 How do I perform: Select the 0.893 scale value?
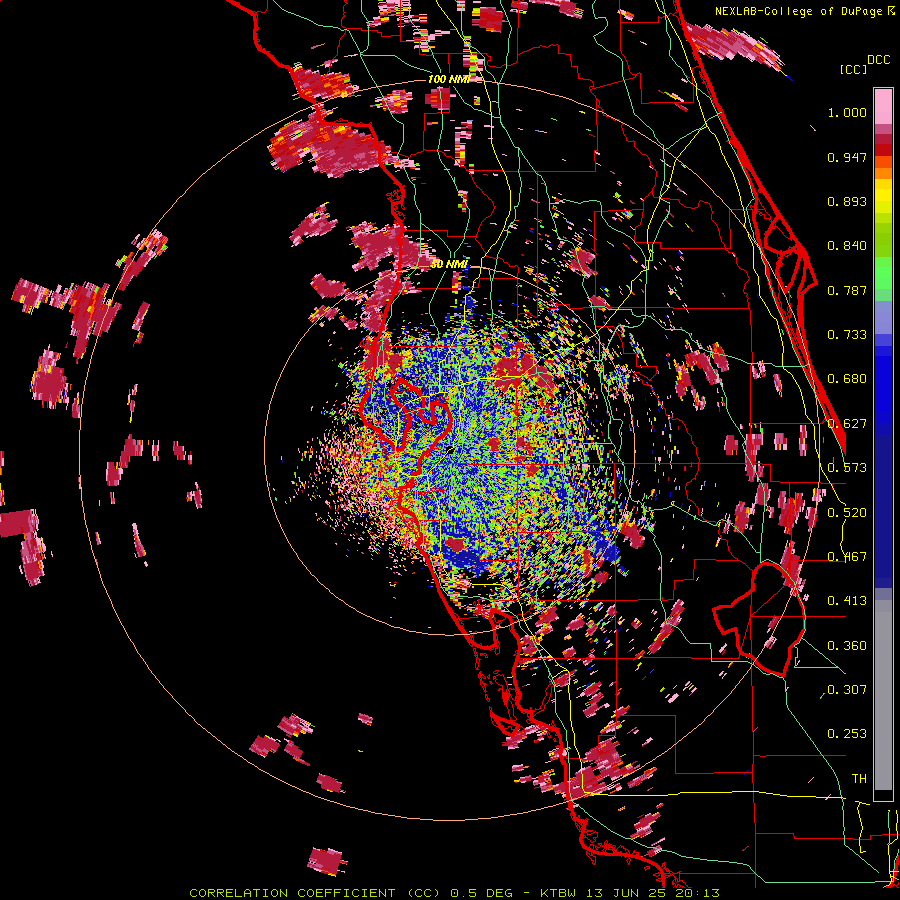(x=847, y=201)
